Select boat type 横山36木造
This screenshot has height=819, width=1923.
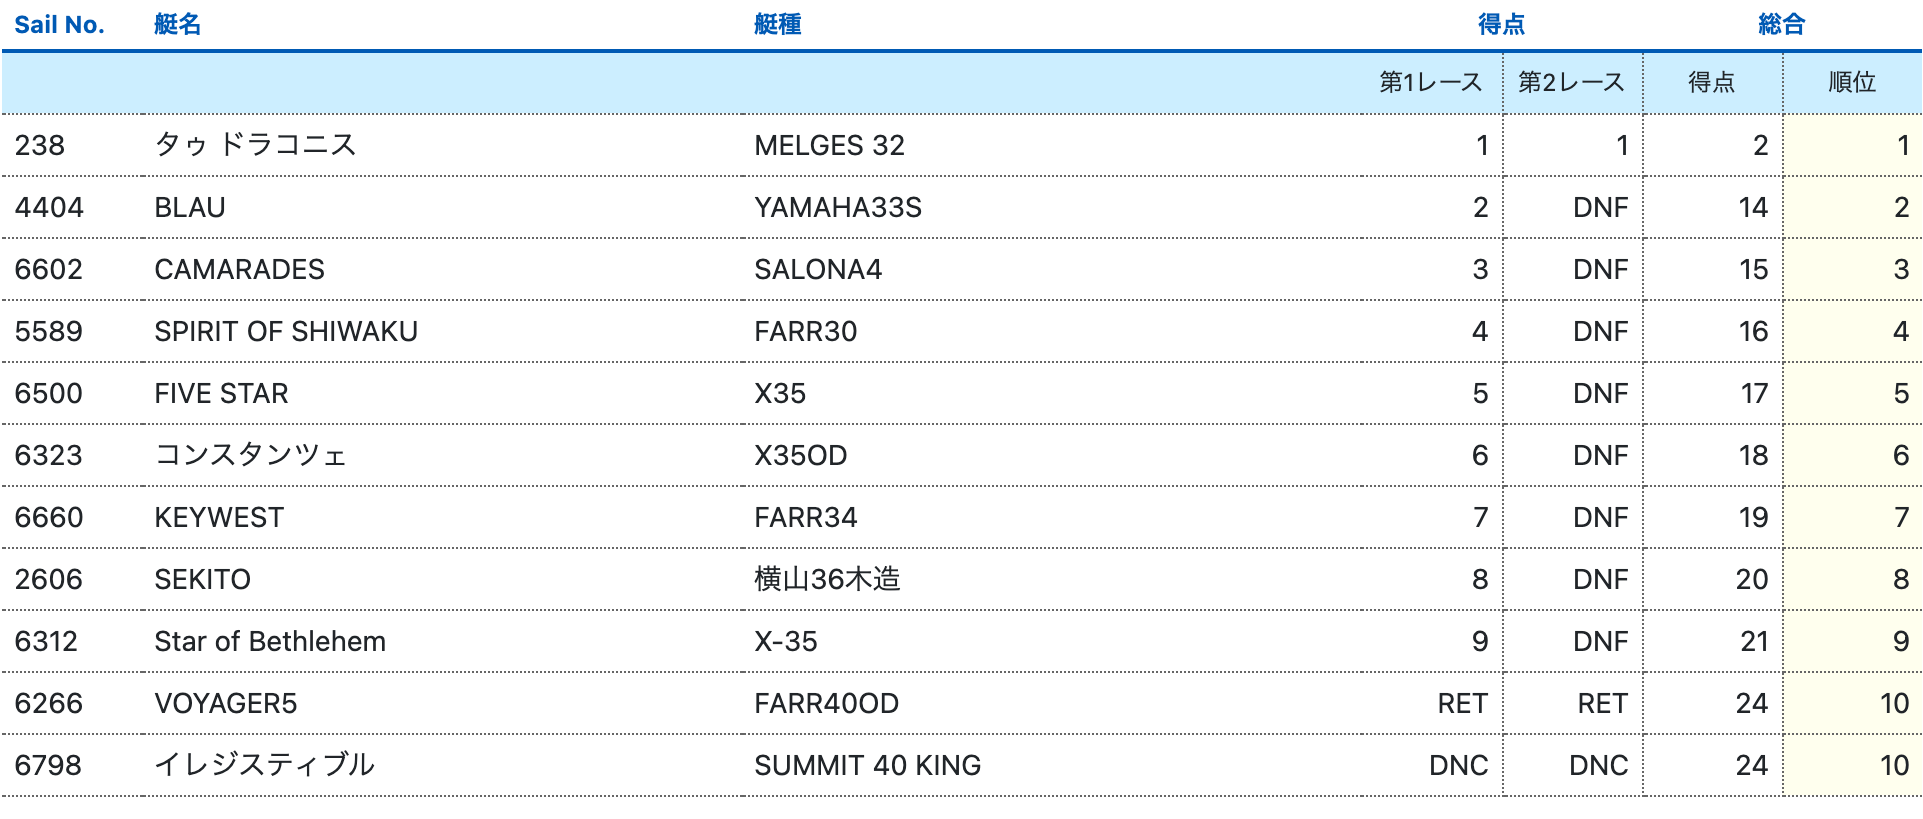(827, 579)
